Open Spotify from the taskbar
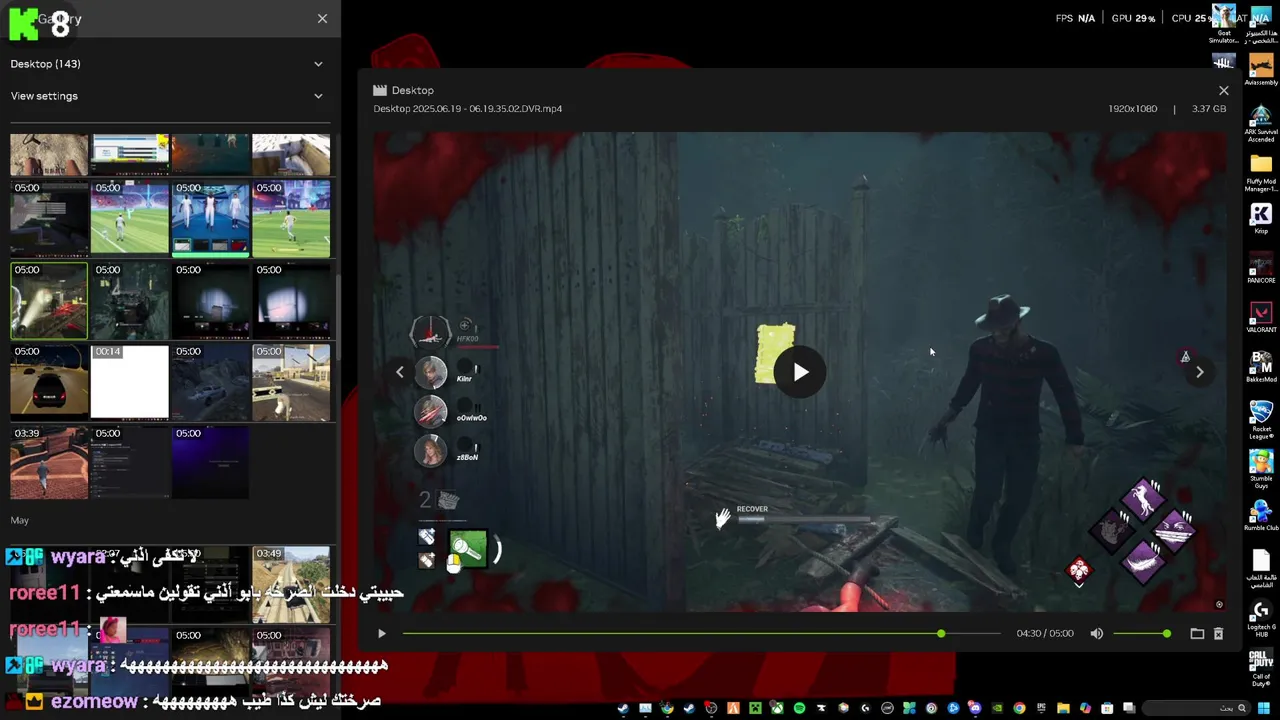 [799, 708]
